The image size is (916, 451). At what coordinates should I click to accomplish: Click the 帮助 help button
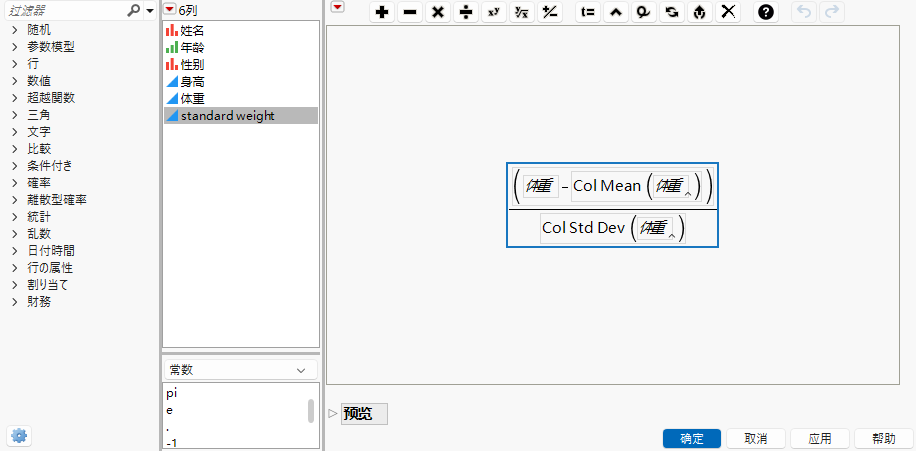click(x=884, y=439)
